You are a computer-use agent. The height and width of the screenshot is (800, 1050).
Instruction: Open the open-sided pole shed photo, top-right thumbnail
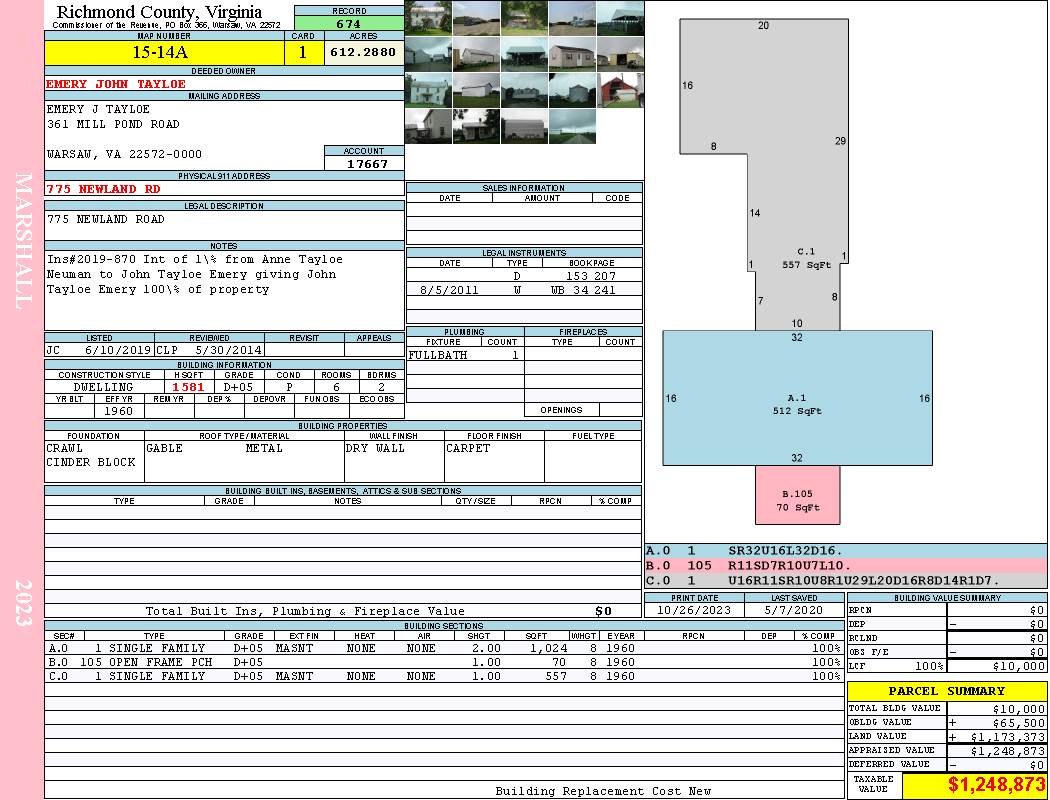click(620, 17)
